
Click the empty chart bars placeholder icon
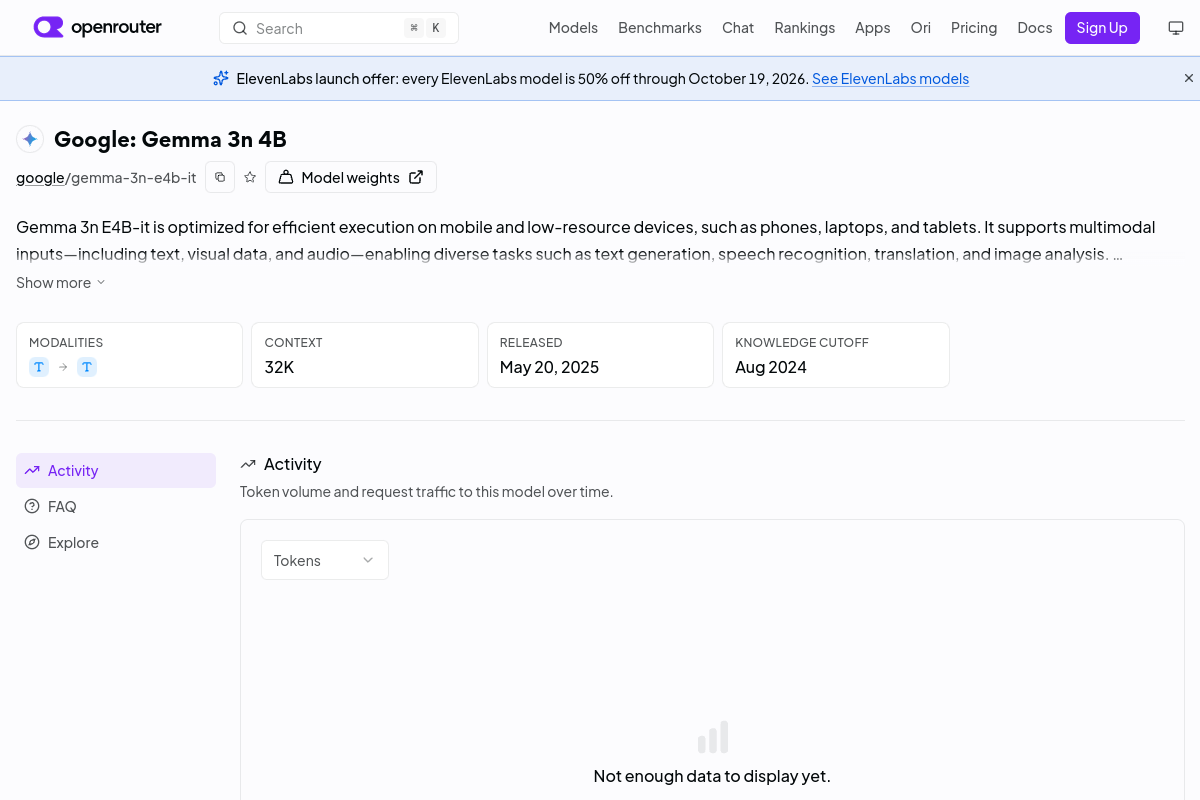point(712,738)
